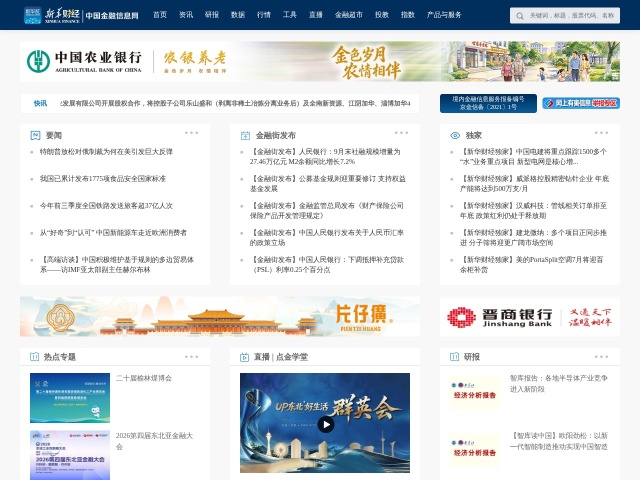The width and height of the screenshot is (640, 480).
Task: Open 智库读中国 欧阳劲松 article link
Action: pos(558,441)
